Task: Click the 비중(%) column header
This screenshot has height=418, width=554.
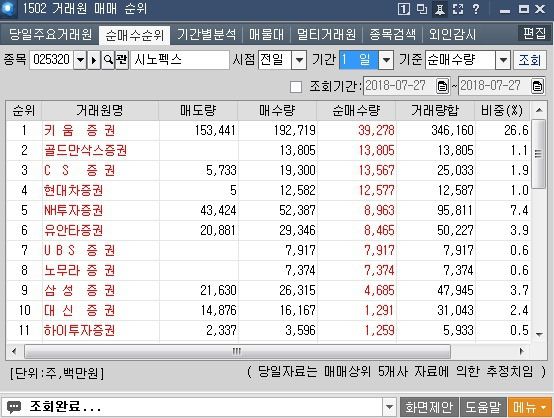Action: click(502, 111)
